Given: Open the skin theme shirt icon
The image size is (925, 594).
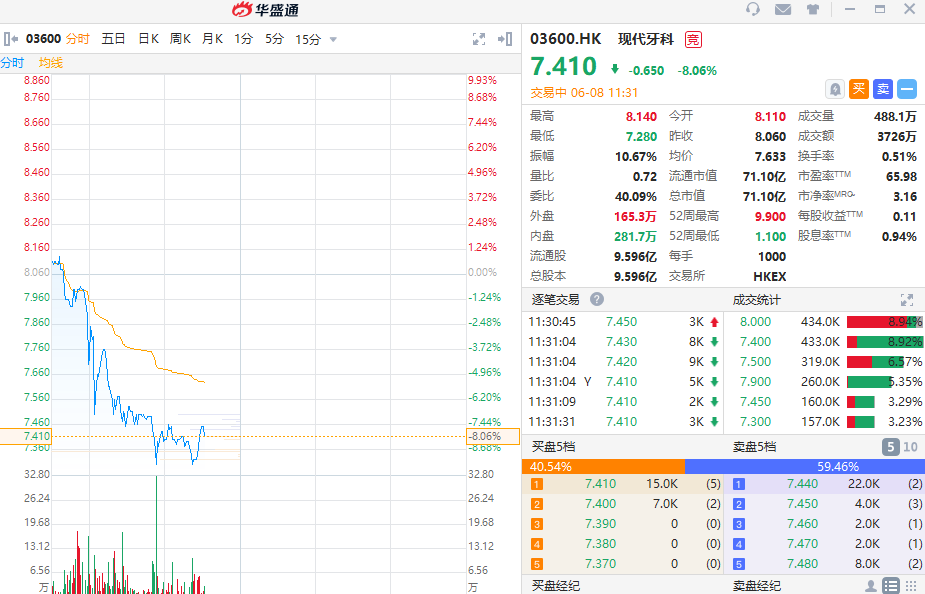Looking at the screenshot, I should coord(813,9).
